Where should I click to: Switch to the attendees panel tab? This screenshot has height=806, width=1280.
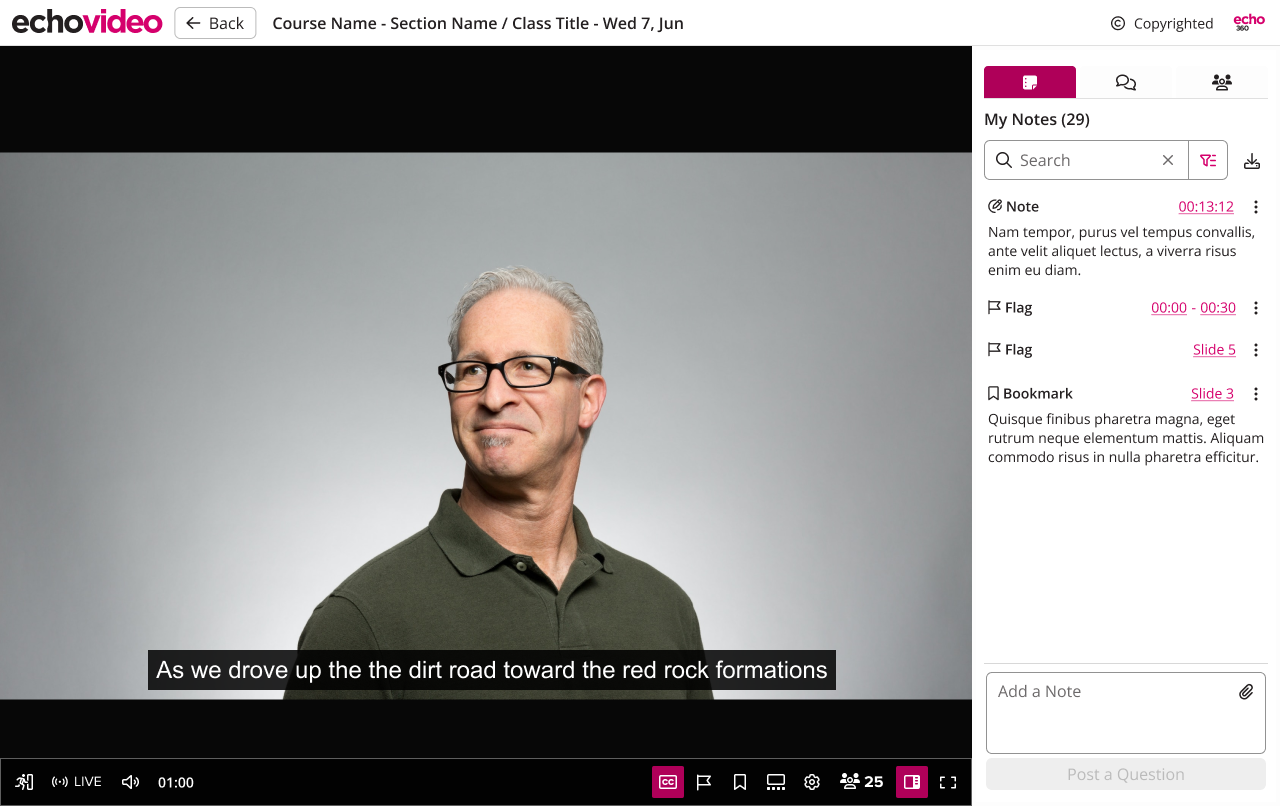click(x=1221, y=82)
